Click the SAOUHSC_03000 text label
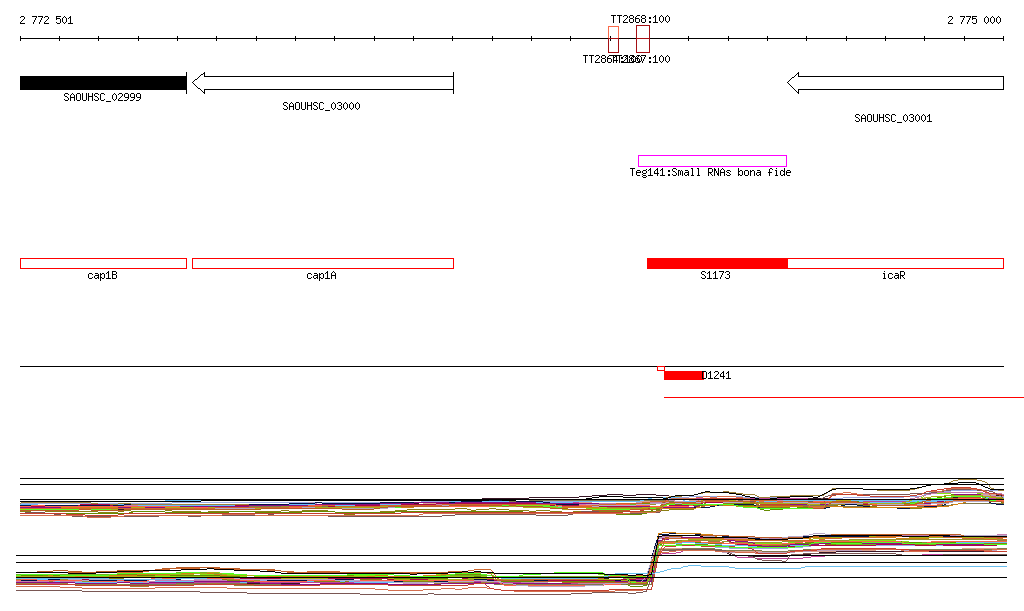 (x=321, y=106)
